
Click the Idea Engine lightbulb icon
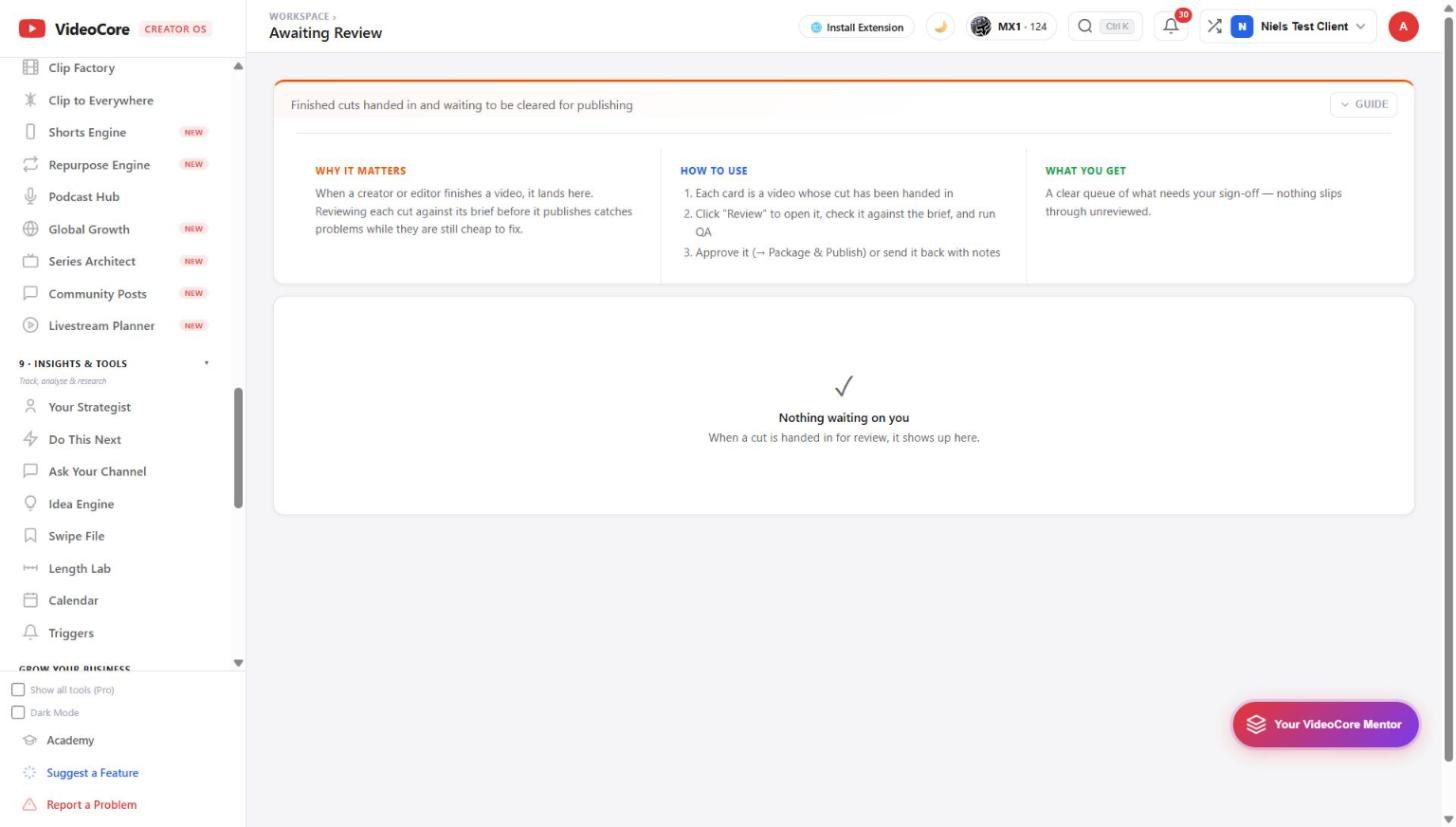click(30, 504)
